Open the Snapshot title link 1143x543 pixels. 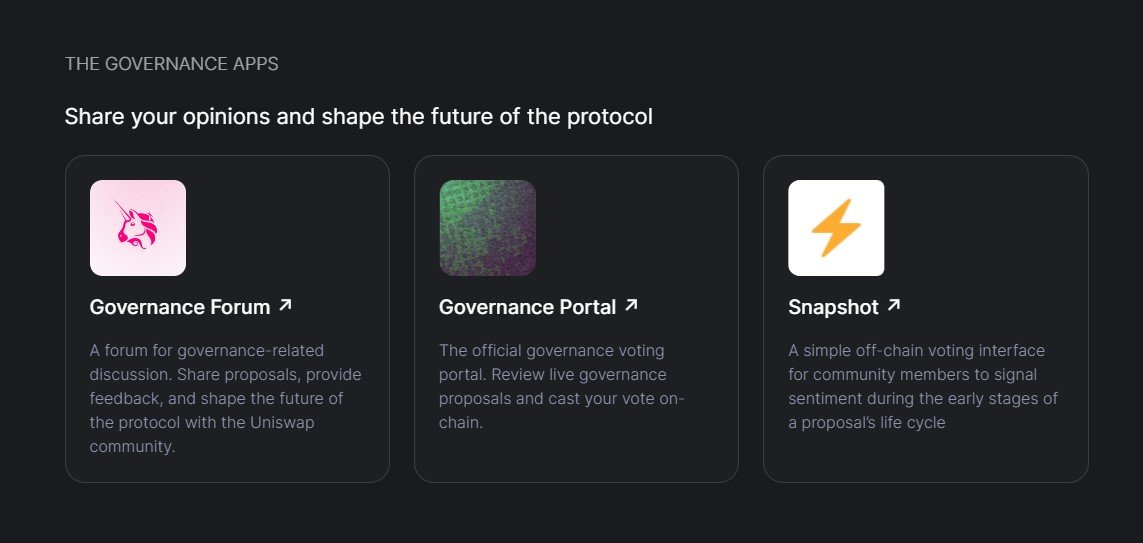(x=833, y=307)
